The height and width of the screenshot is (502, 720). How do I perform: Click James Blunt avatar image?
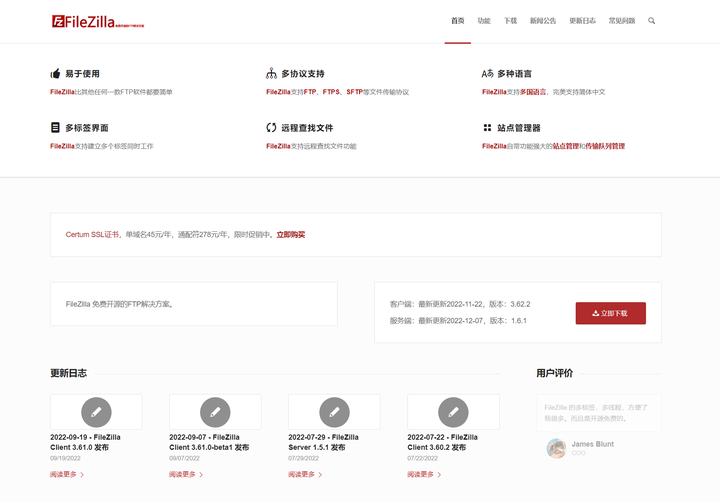[556, 448]
